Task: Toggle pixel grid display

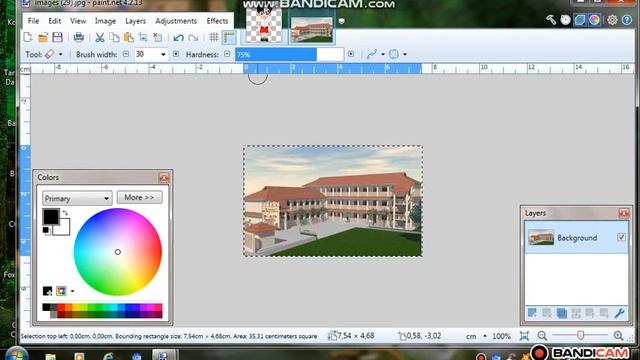Action: (214, 38)
